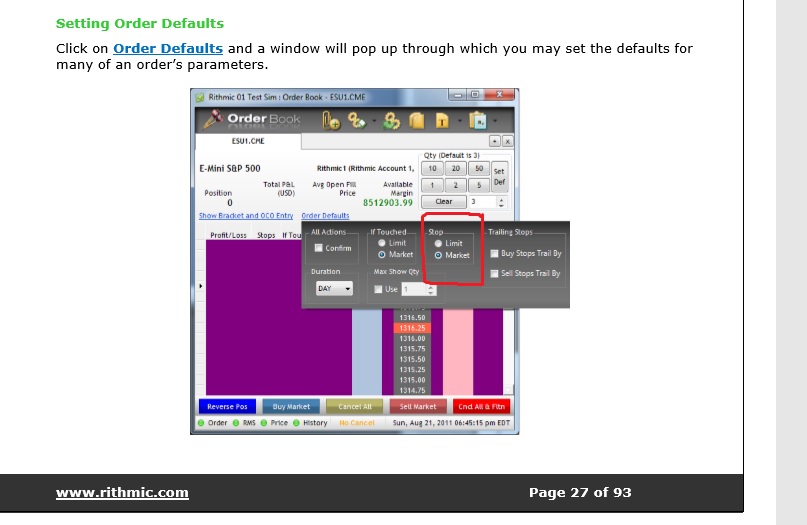This screenshot has width=807, height=525.
Task: Click the green History status indicator
Action: point(296,423)
